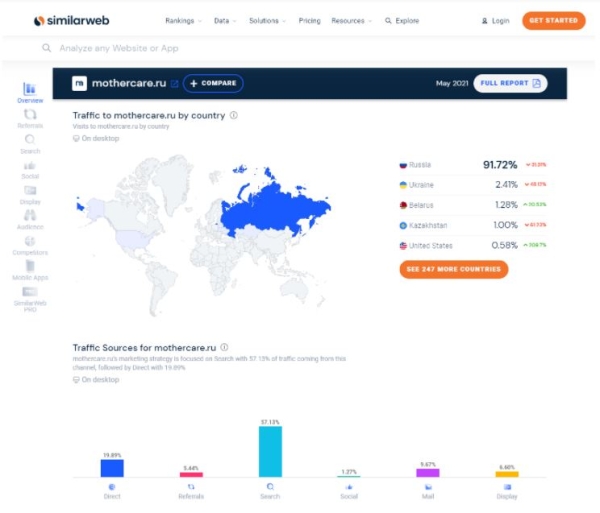Click info icon beside Traffic by country

233,115
